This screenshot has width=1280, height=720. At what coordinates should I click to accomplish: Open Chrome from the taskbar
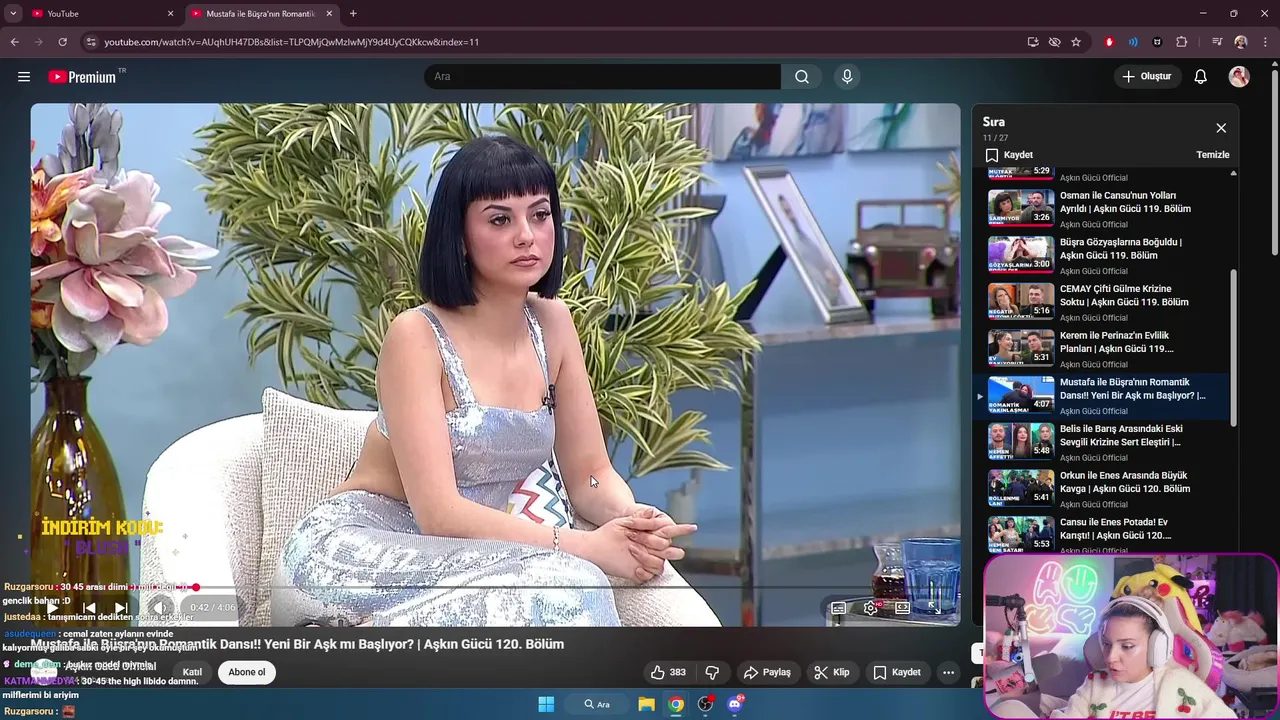pos(677,704)
